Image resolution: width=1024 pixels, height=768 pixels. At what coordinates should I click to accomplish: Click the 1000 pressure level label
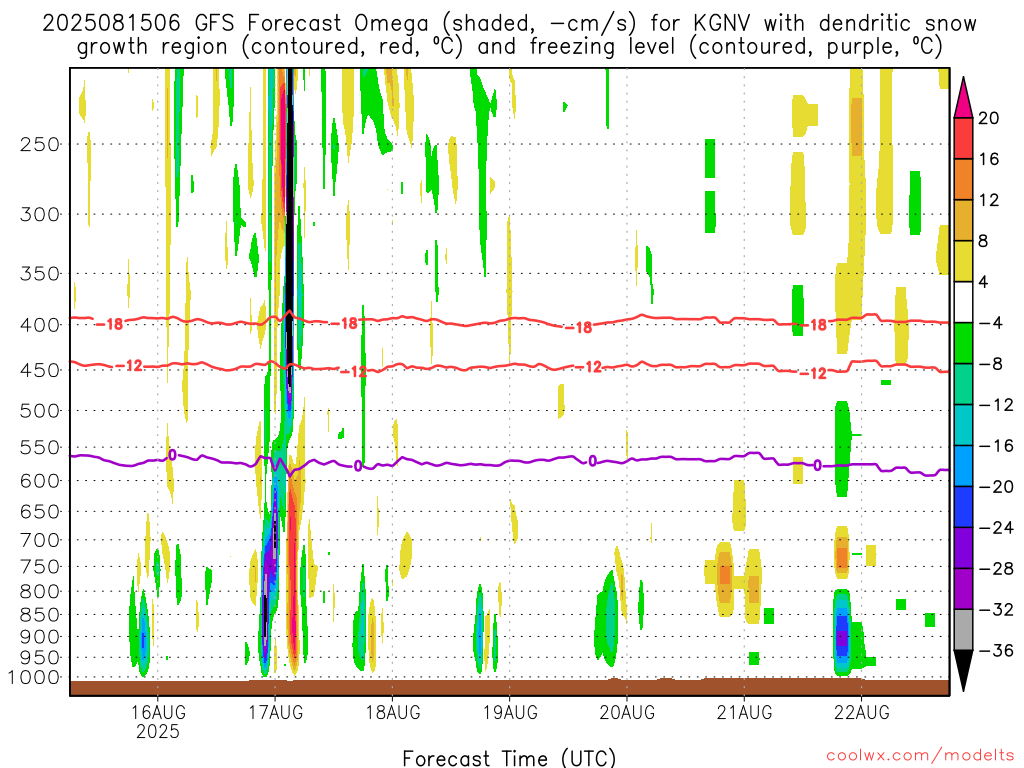(x=34, y=678)
